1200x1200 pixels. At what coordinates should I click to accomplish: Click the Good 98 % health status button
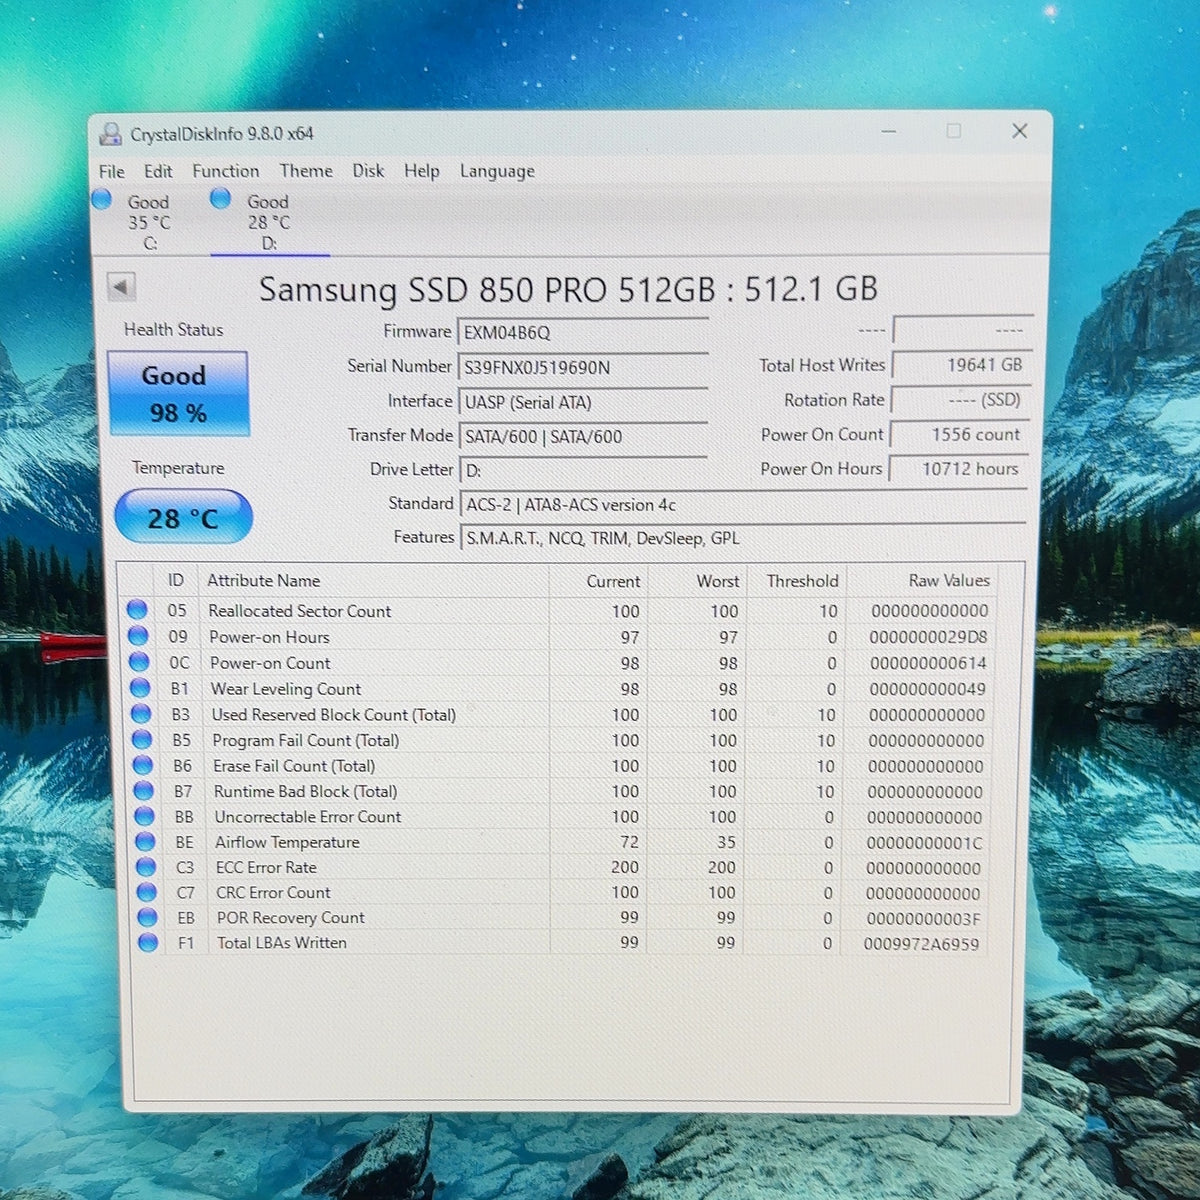click(178, 393)
